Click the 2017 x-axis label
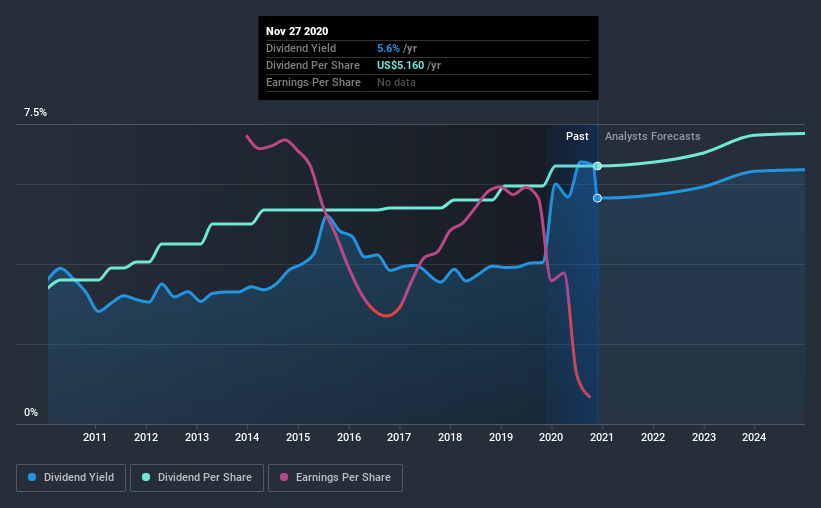Screen dimensions: 821x508 399,437
